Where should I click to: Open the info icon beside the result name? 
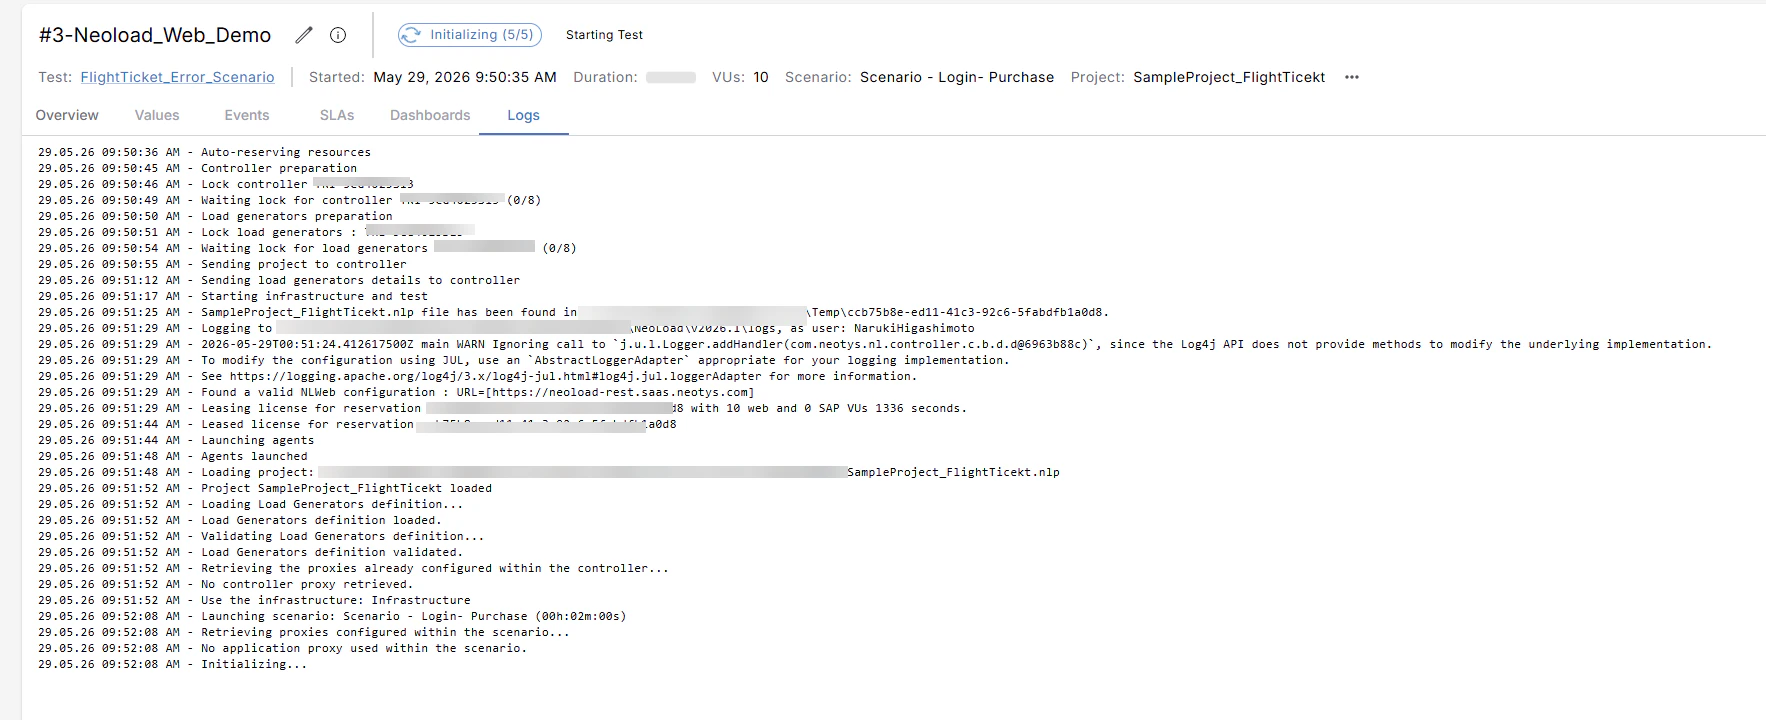[338, 35]
